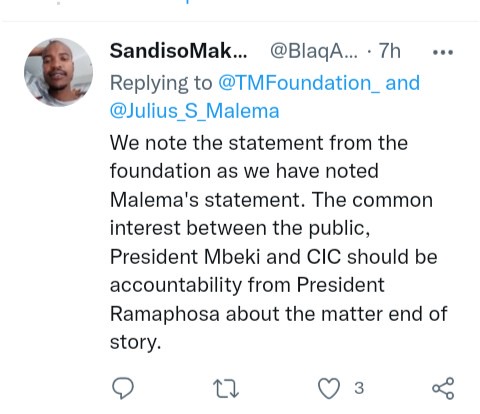Click the "Replying to" label
Image resolution: width=480 pixels, height=414 pixels.
161,83
